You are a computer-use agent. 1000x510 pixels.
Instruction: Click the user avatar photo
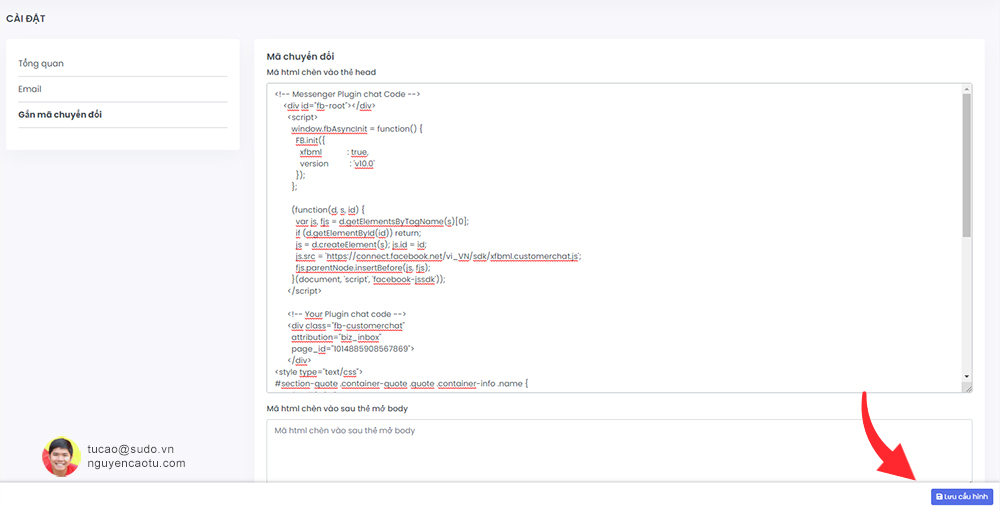[61, 456]
